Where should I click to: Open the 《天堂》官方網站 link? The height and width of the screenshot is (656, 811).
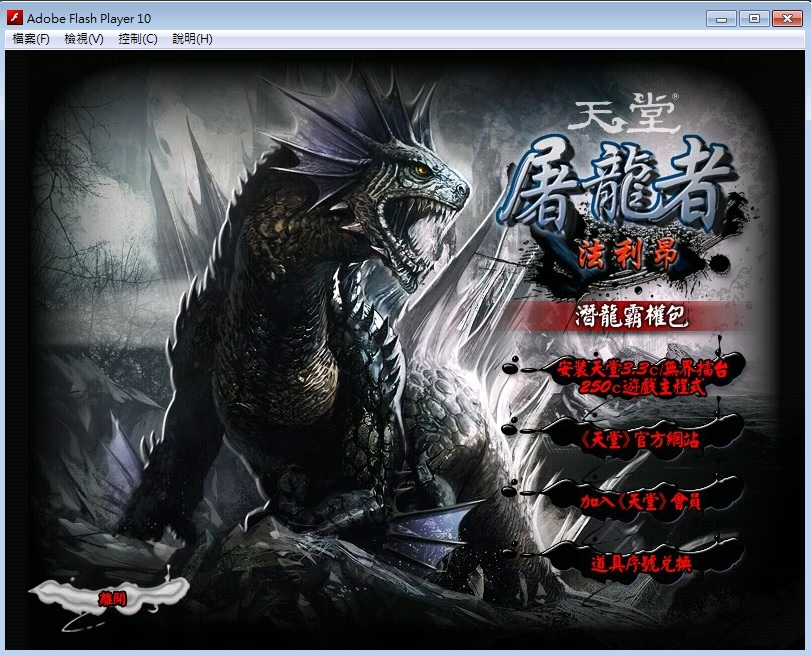tap(640, 440)
